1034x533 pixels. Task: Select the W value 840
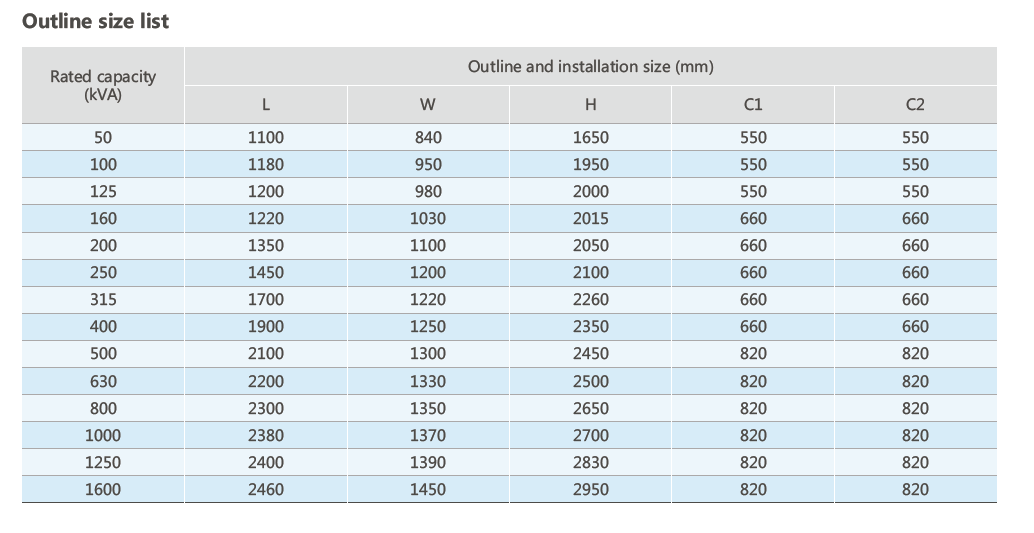click(427, 138)
